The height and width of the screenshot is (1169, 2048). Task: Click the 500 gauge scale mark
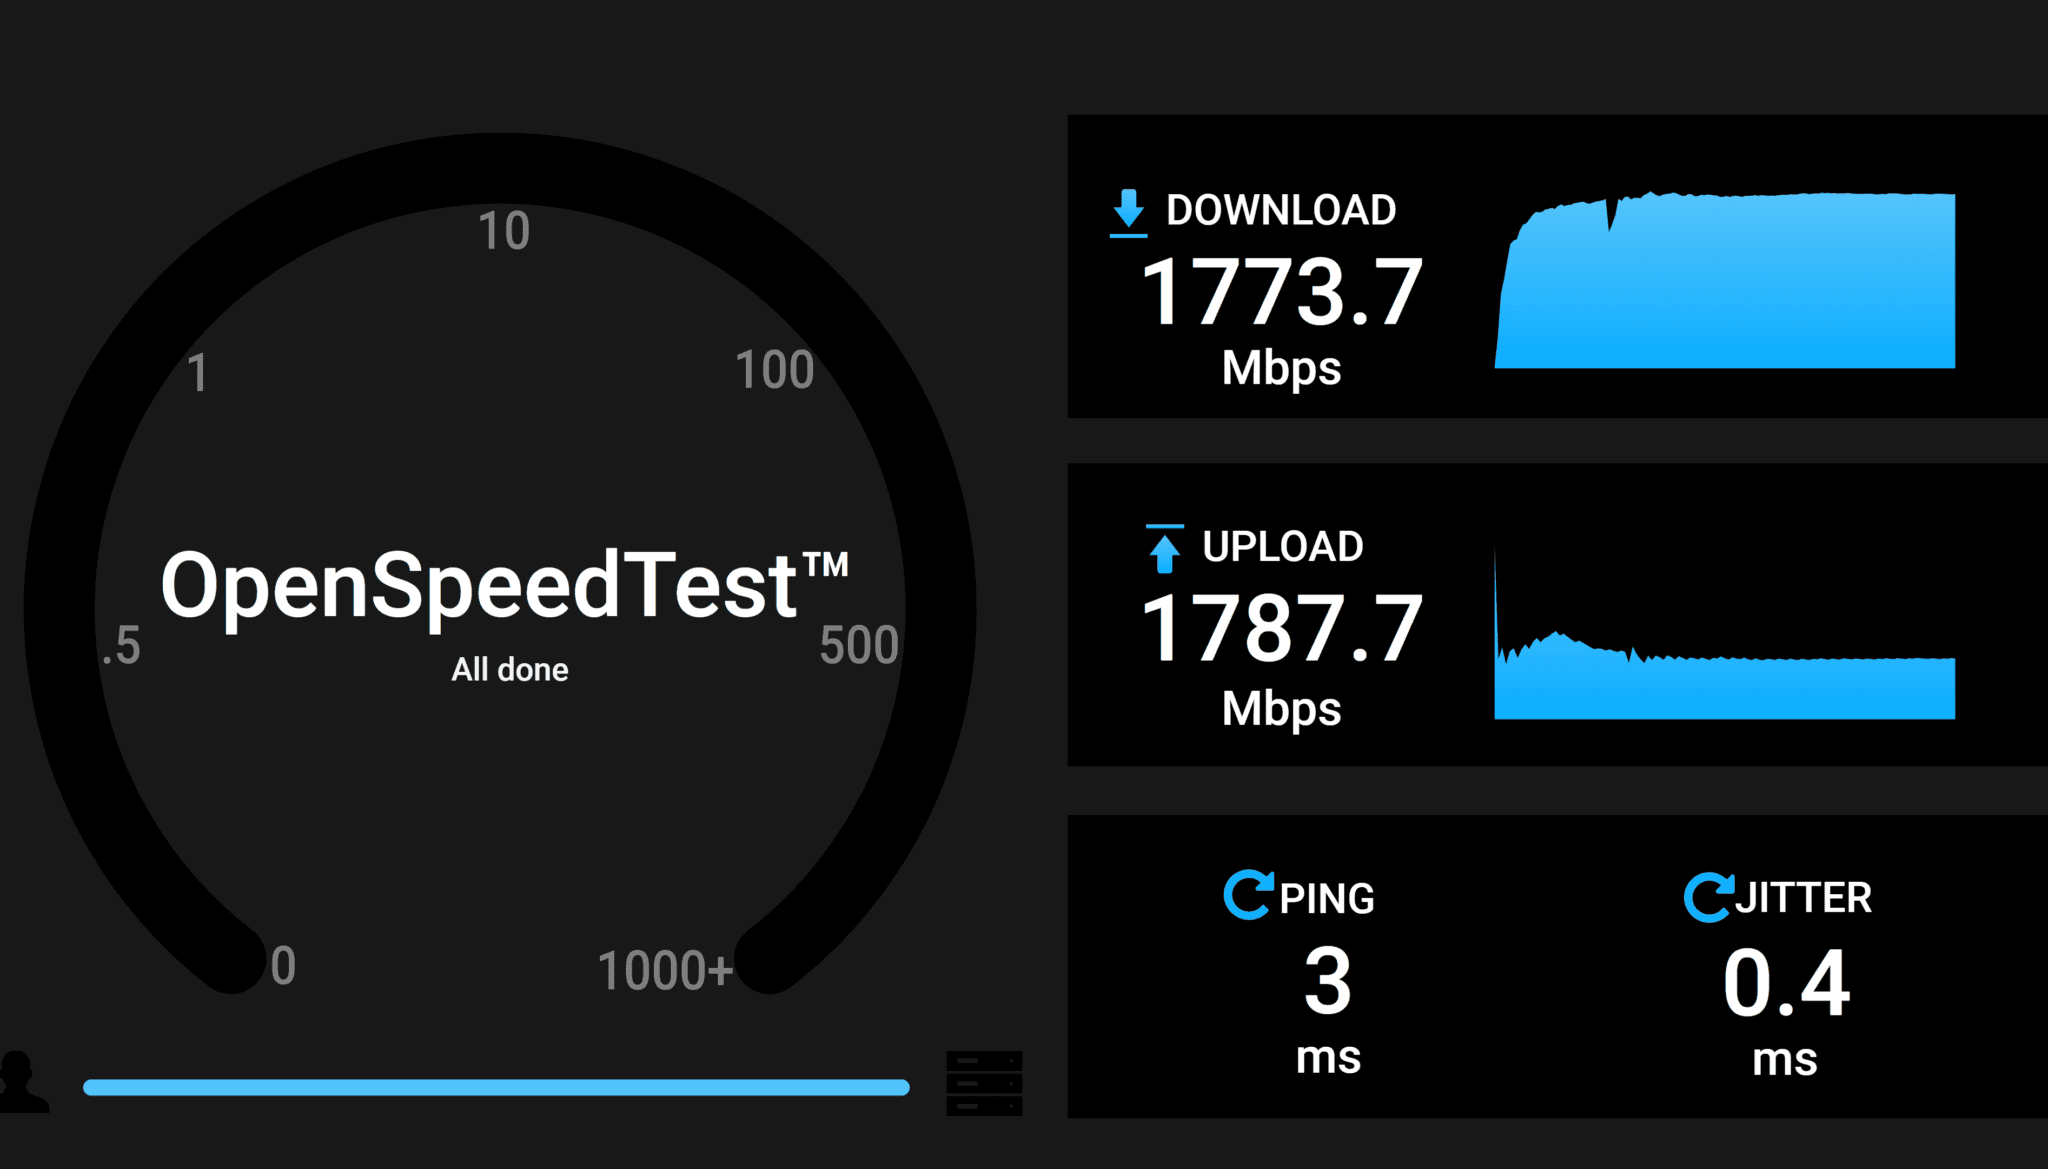coord(859,645)
